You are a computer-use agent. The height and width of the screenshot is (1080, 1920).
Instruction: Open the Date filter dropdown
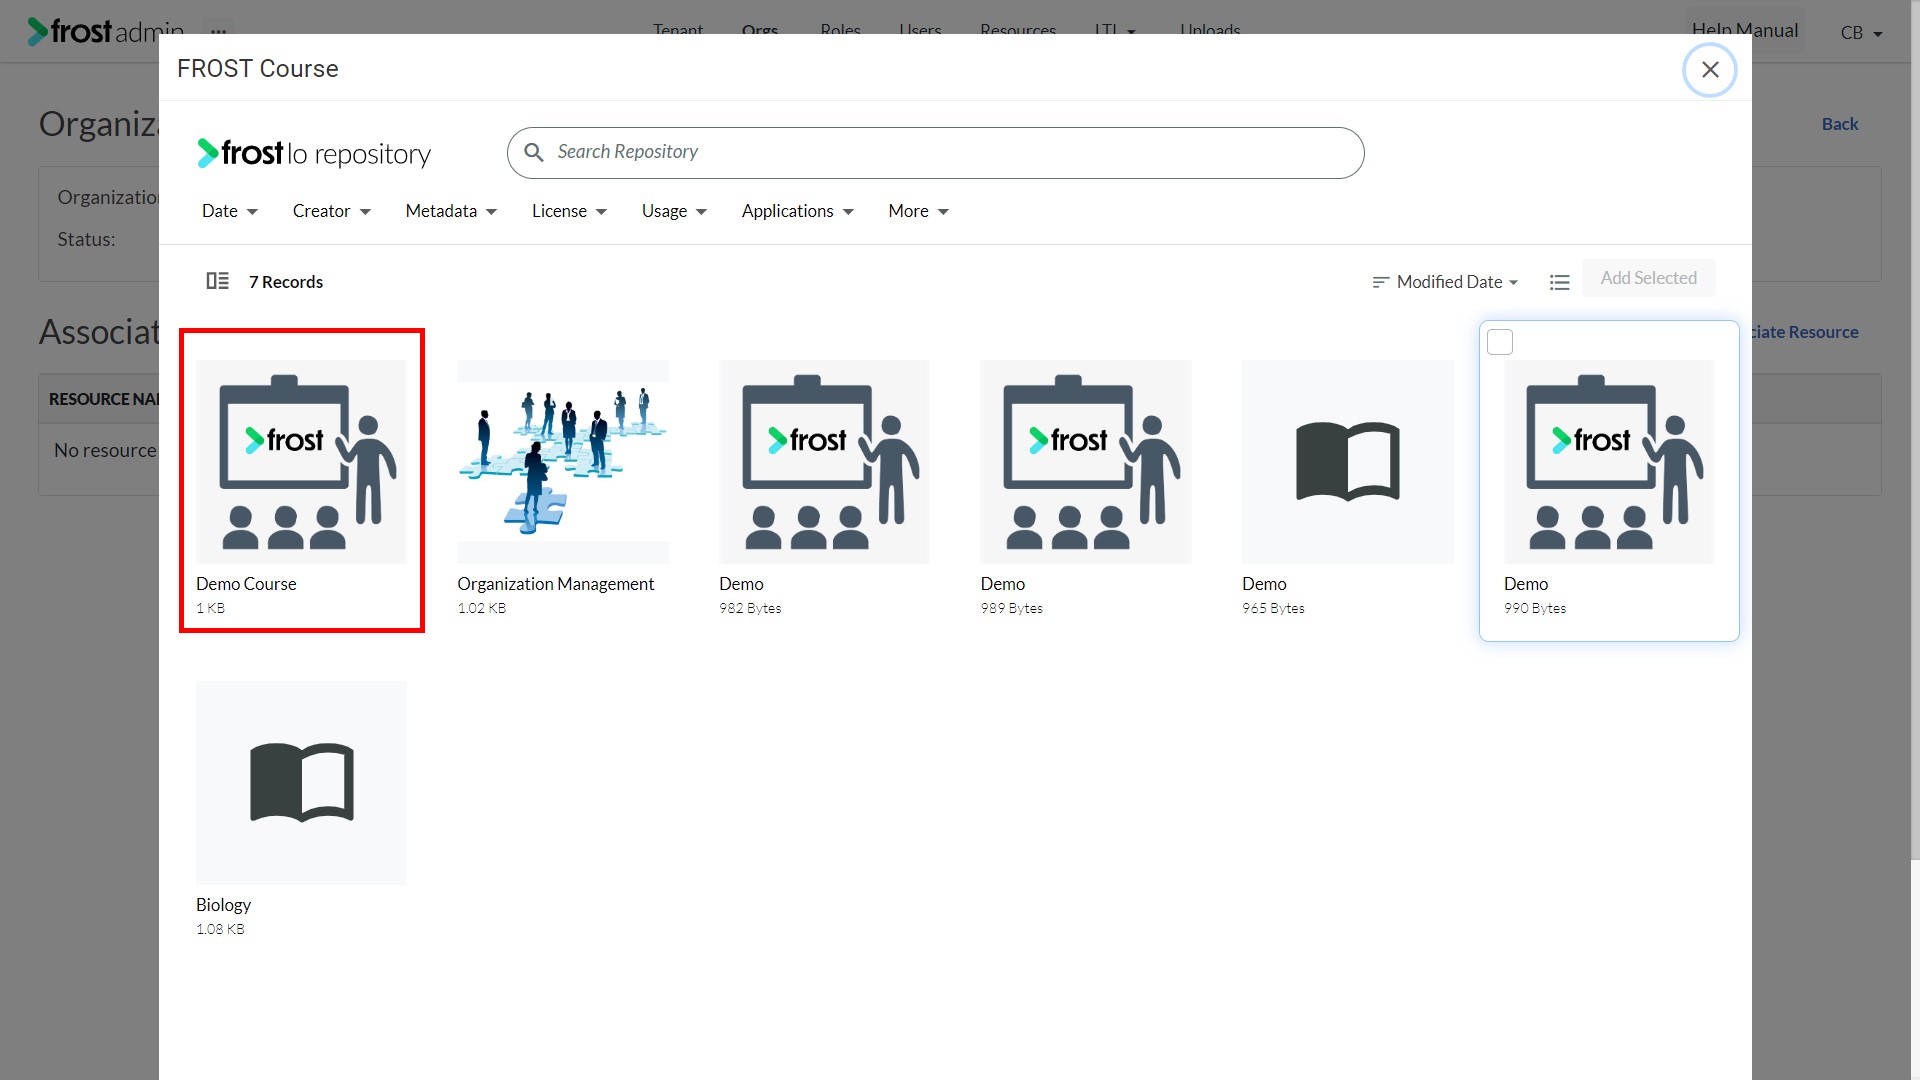click(x=230, y=211)
